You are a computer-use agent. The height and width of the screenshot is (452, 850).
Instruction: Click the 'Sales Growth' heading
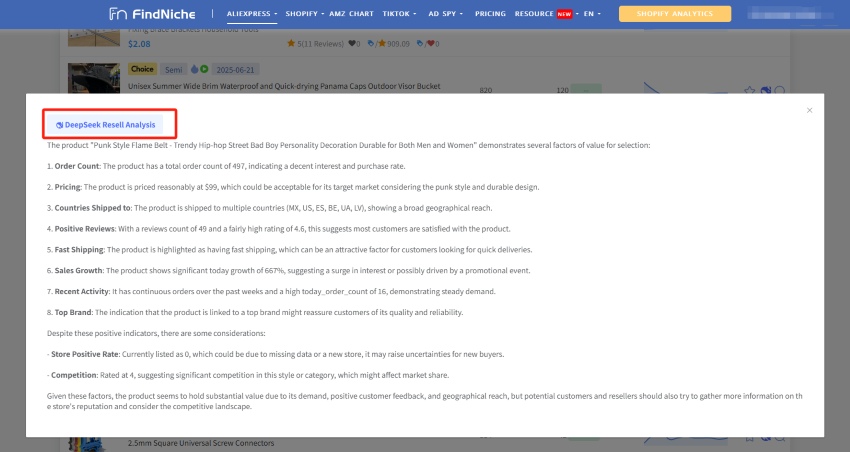79,270
